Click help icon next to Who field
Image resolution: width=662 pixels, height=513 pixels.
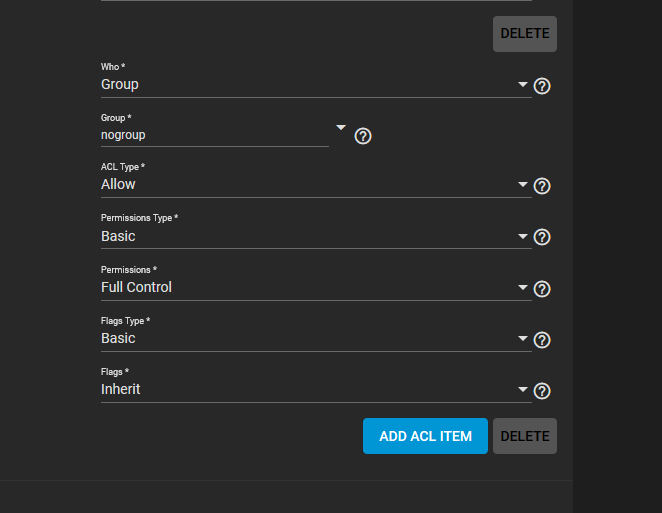click(x=542, y=86)
